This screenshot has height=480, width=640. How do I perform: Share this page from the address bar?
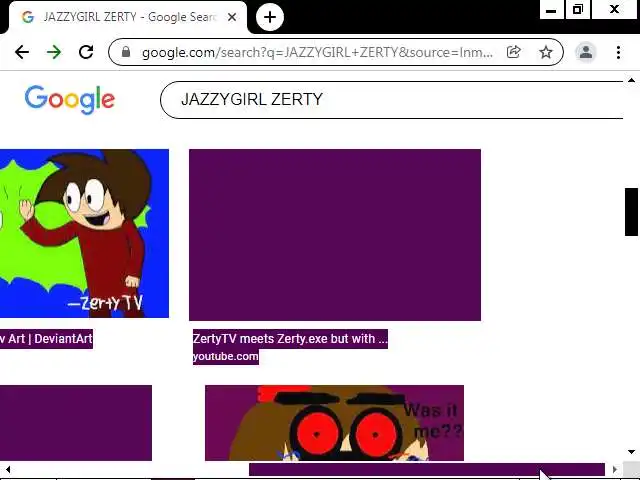click(513, 52)
